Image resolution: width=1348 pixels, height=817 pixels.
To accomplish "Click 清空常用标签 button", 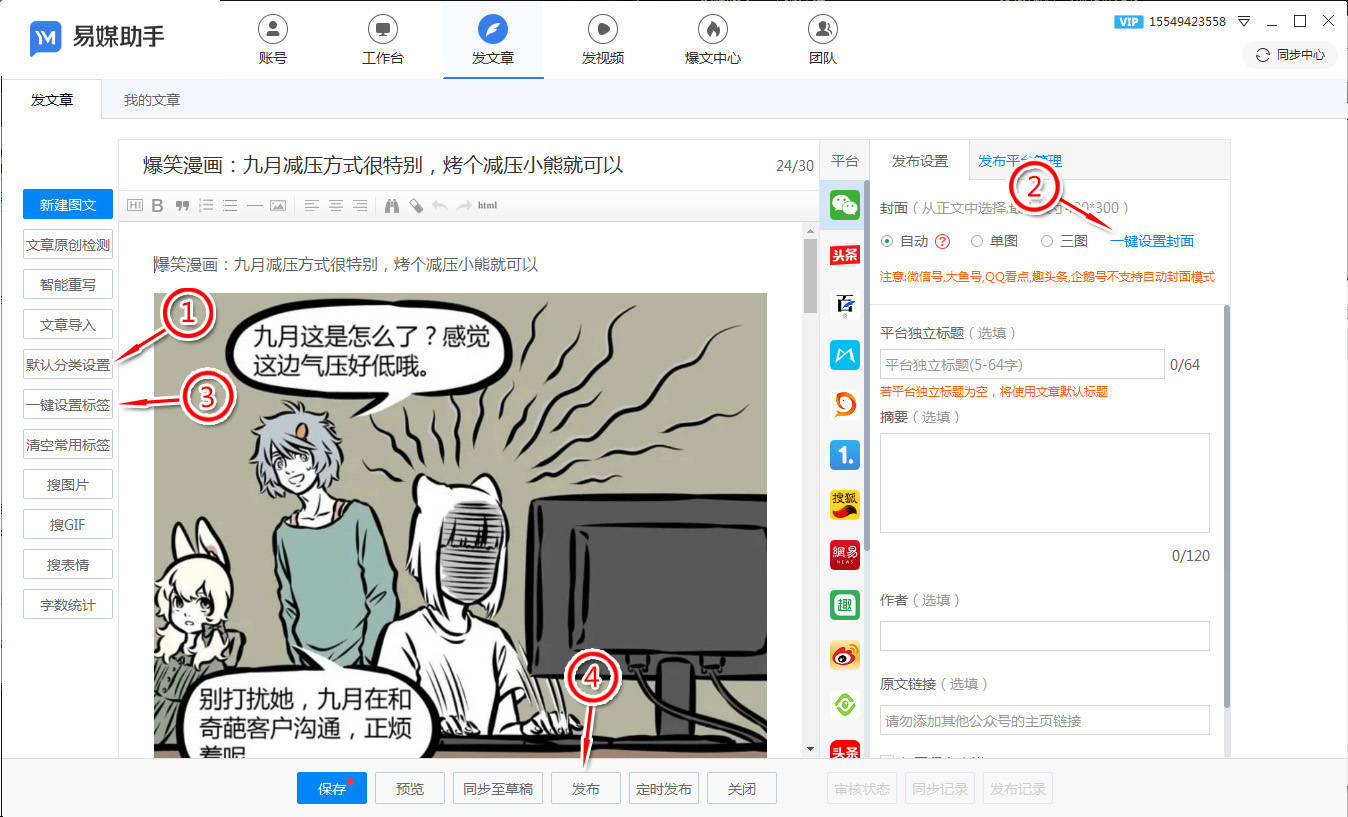I will click(68, 445).
